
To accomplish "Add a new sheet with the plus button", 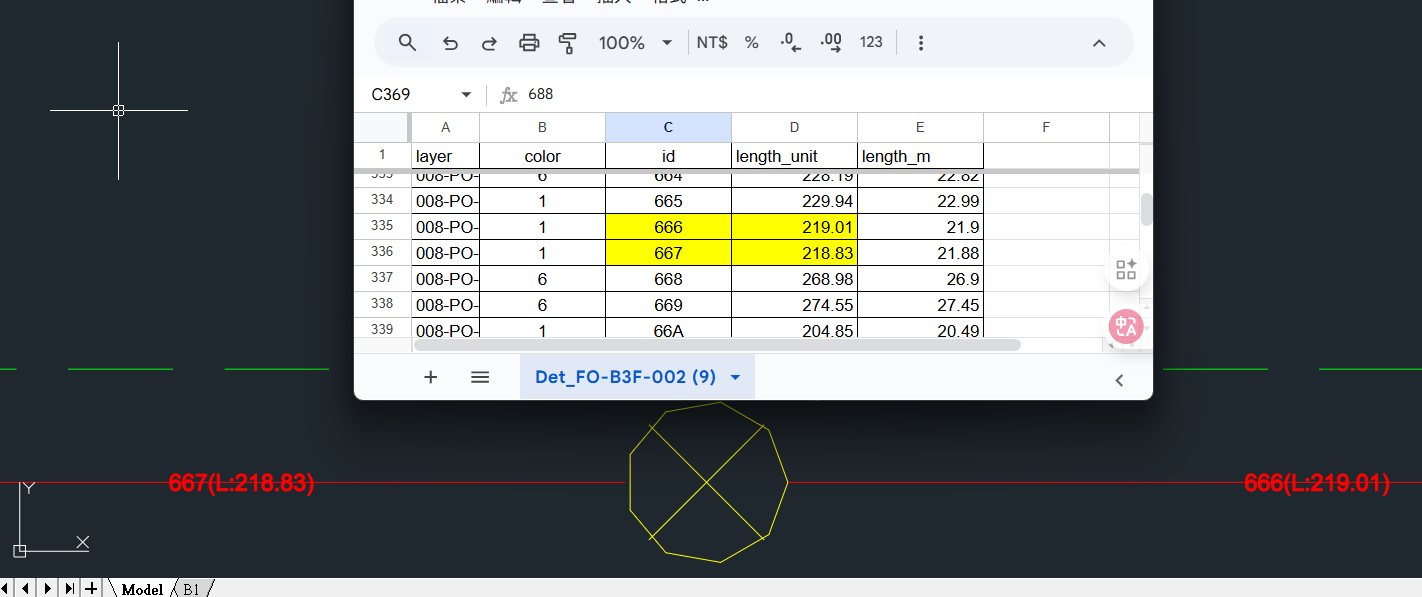I will [x=430, y=377].
